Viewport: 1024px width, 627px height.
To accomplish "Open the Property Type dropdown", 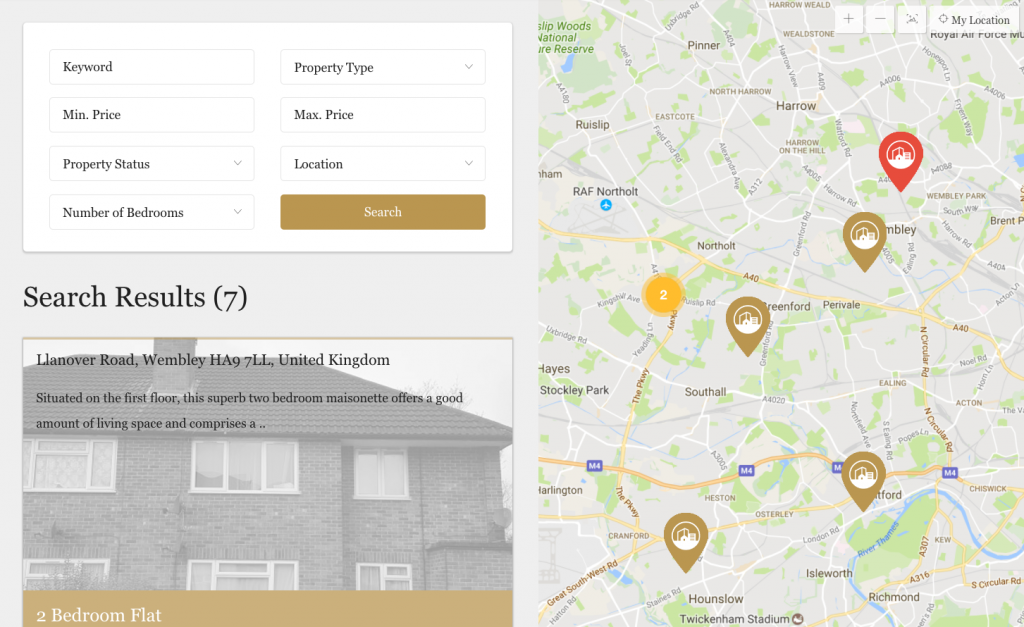I will 383,67.
